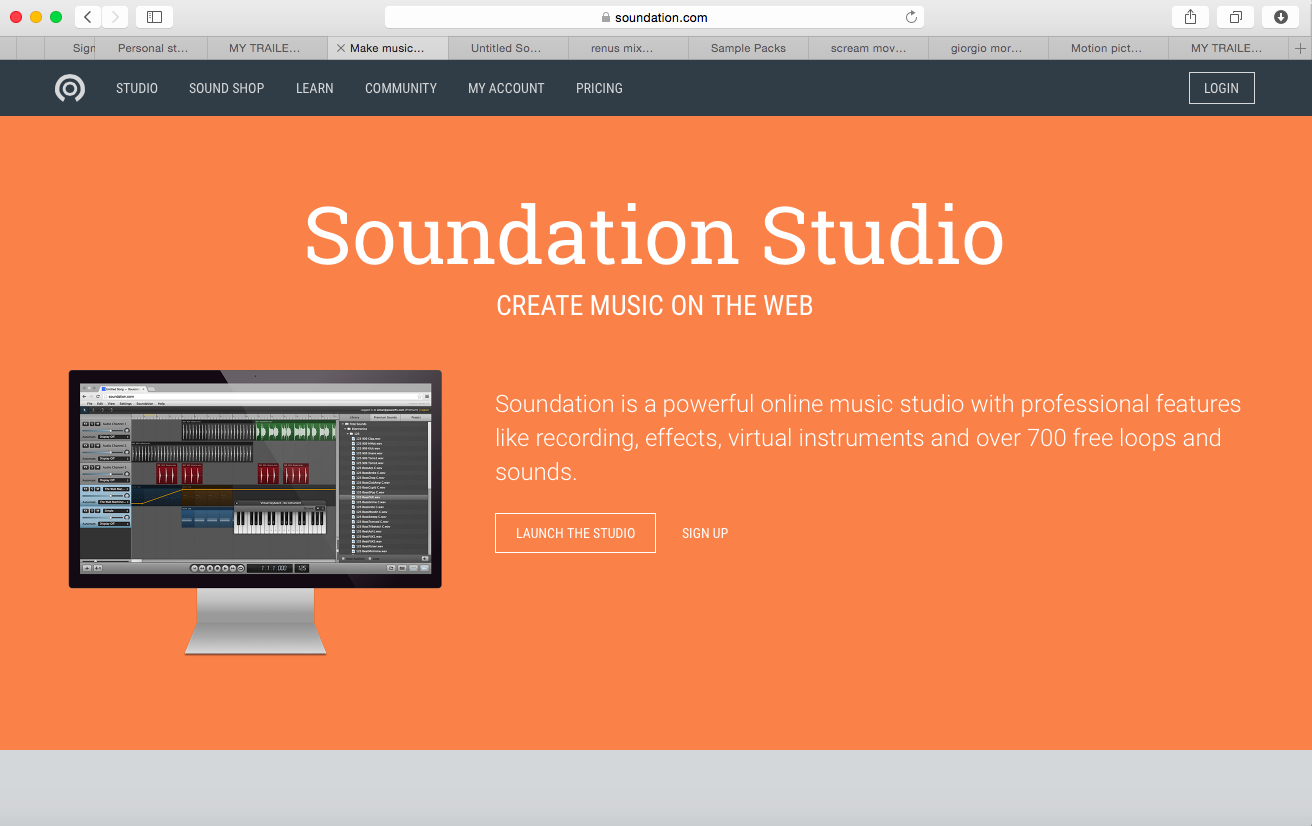The height and width of the screenshot is (826, 1312).
Task: Open the Safari downloads button
Action: pos(1281,17)
